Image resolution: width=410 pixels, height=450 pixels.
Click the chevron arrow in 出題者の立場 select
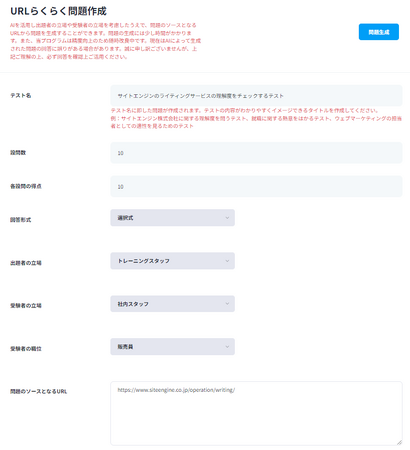coord(227,261)
